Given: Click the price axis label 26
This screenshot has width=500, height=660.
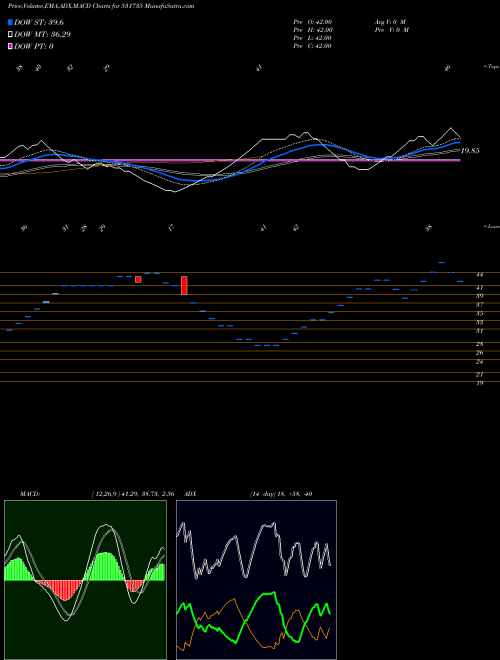Looking at the screenshot, I should click(479, 353).
